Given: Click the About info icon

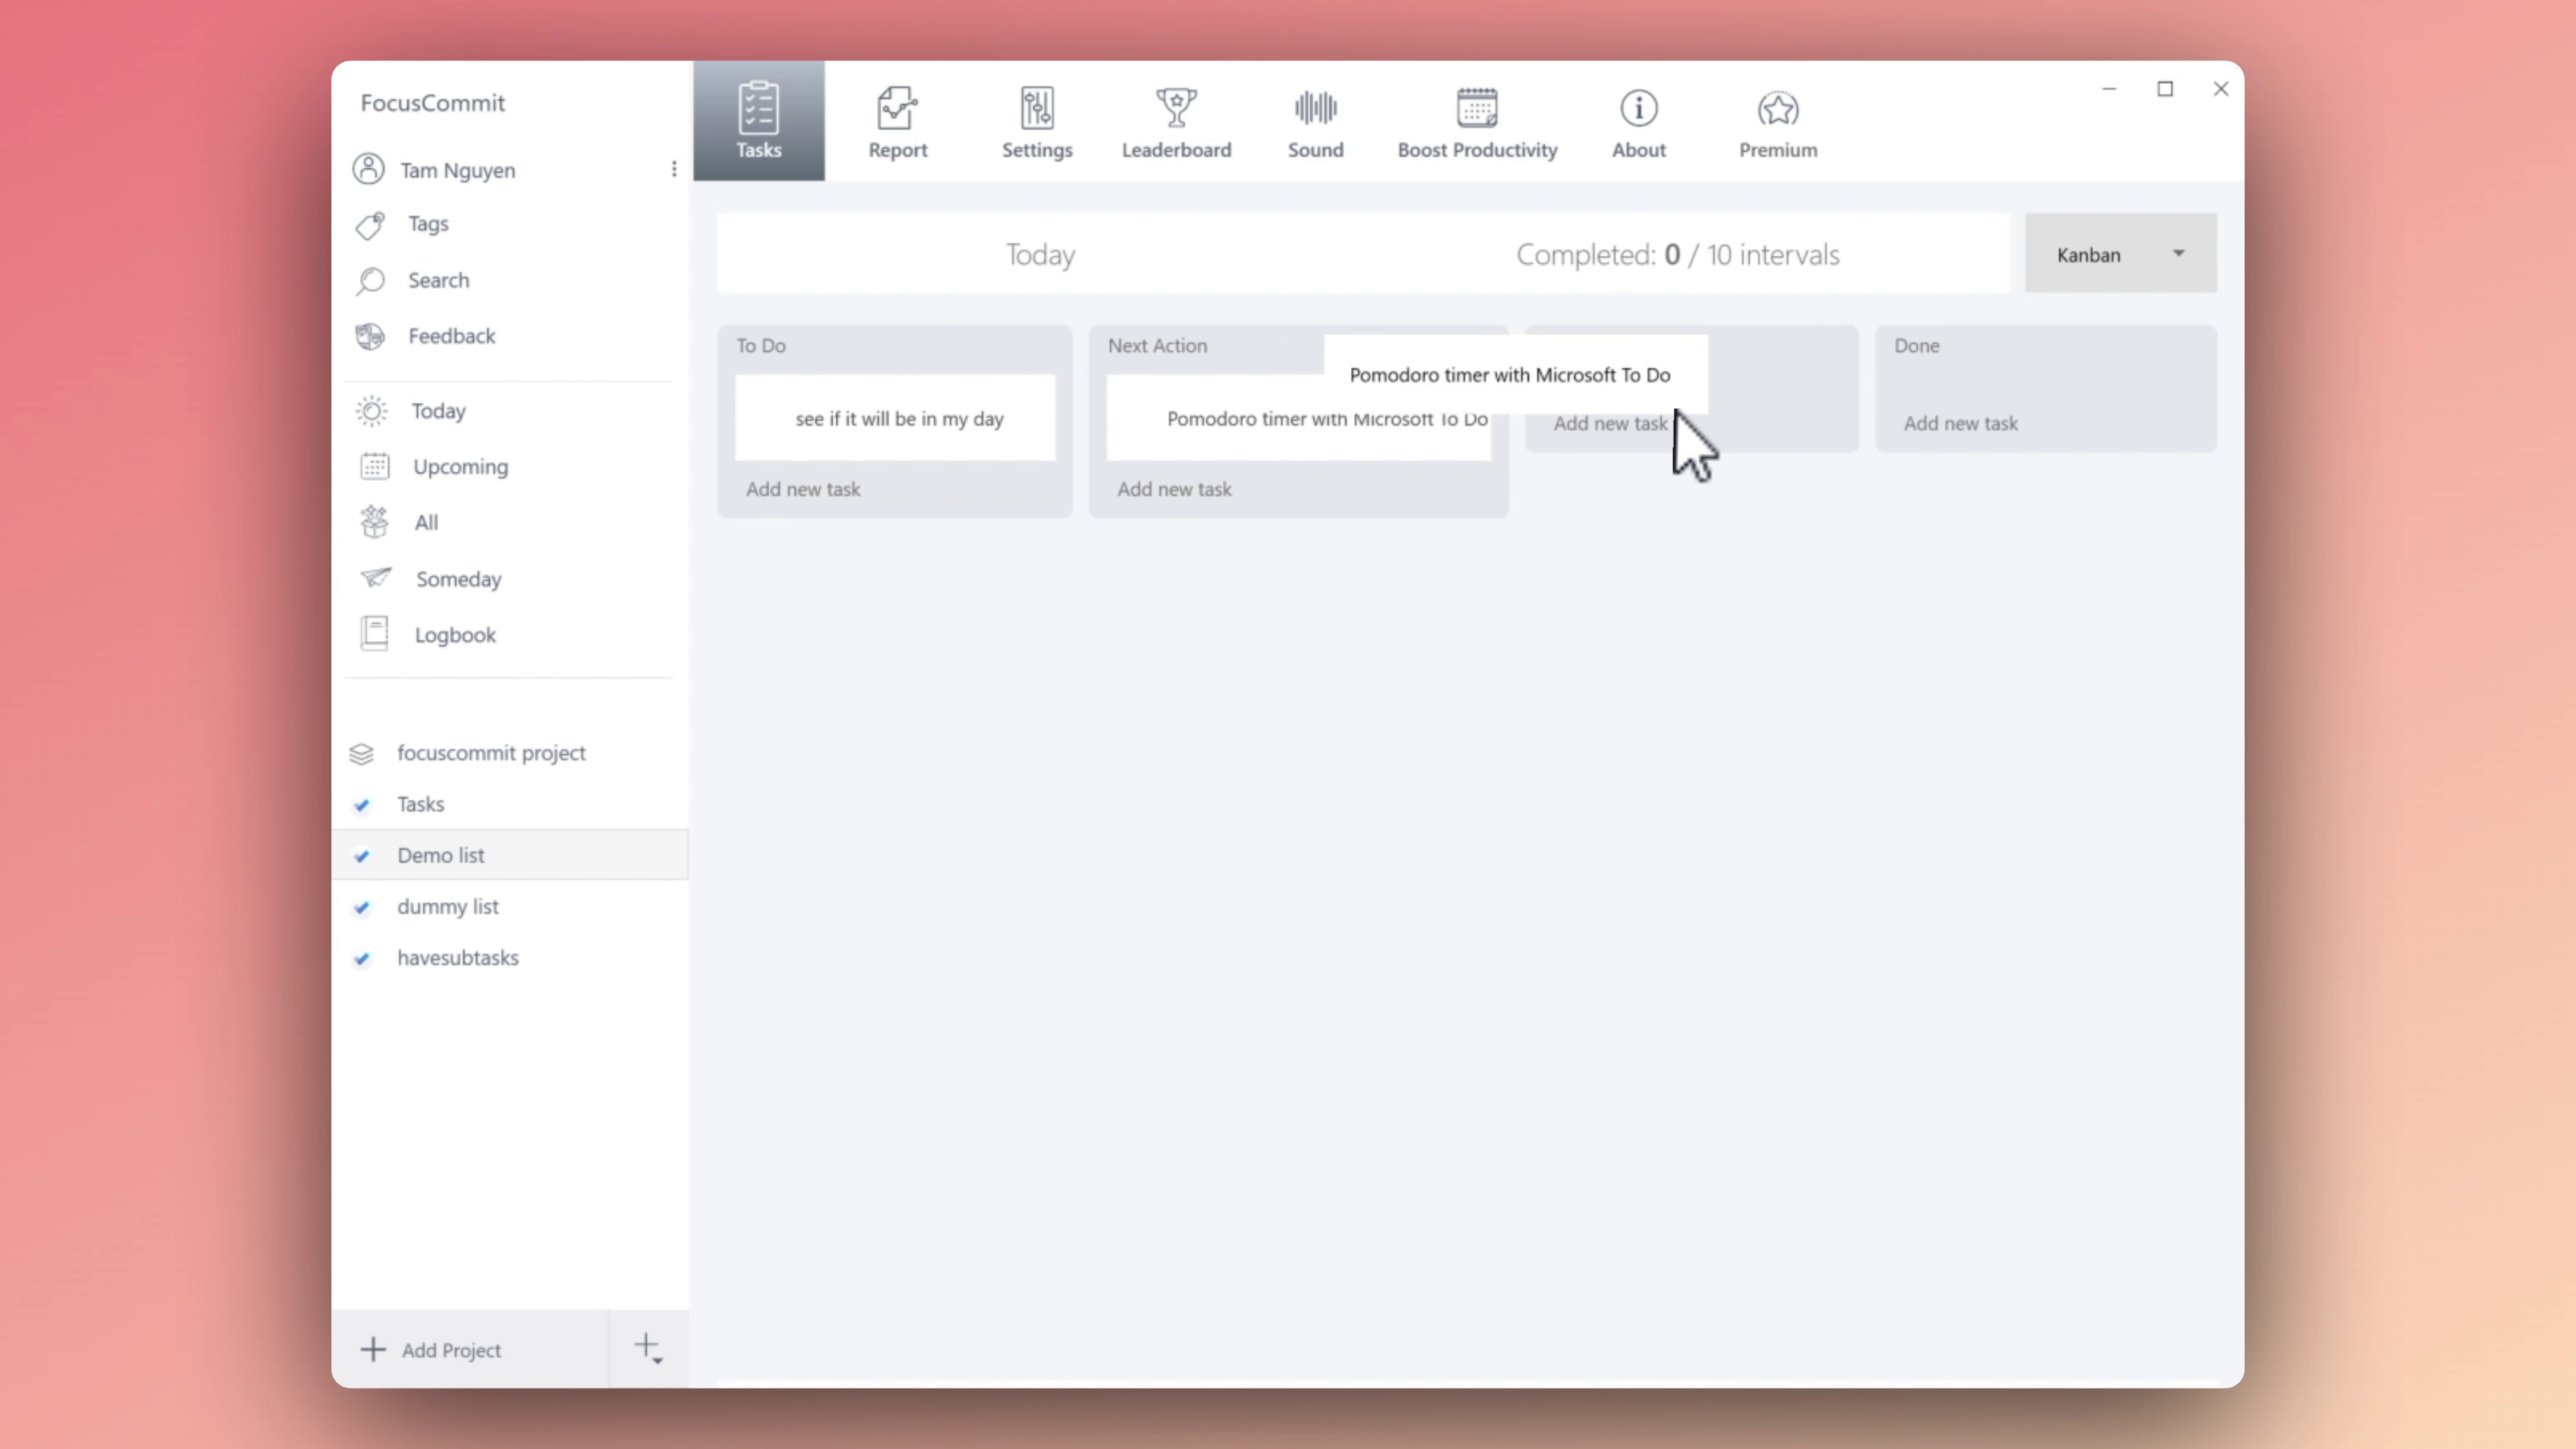Looking at the screenshot, I should click(1638, 108).
